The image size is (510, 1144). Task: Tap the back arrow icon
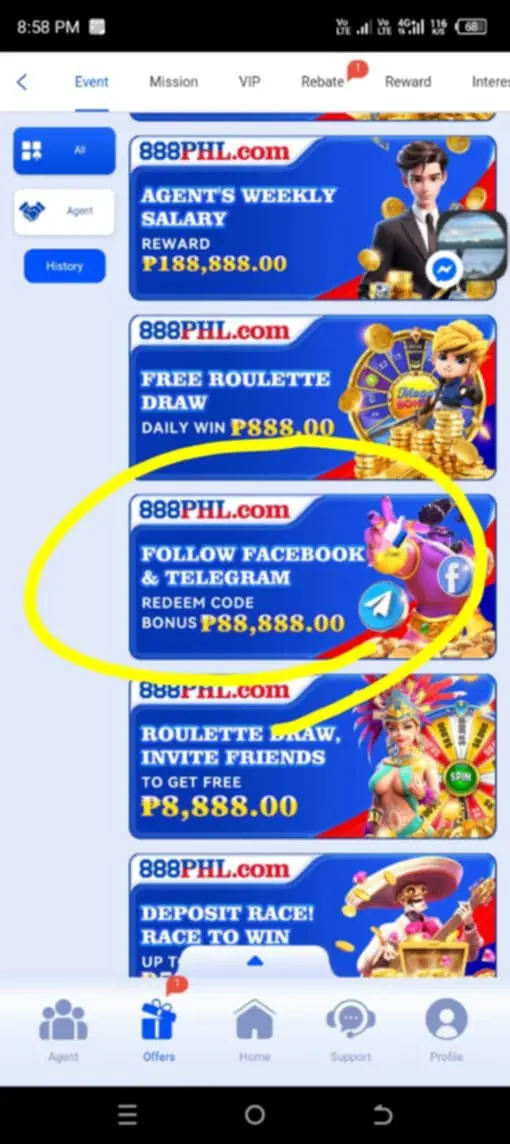click(x=22, y=82)
